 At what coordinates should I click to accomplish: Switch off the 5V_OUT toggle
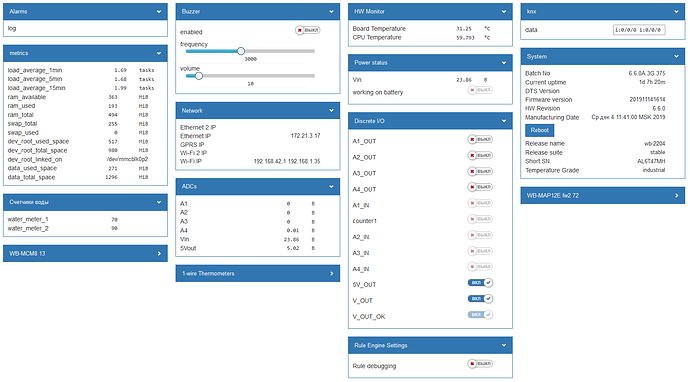point(480,283)
